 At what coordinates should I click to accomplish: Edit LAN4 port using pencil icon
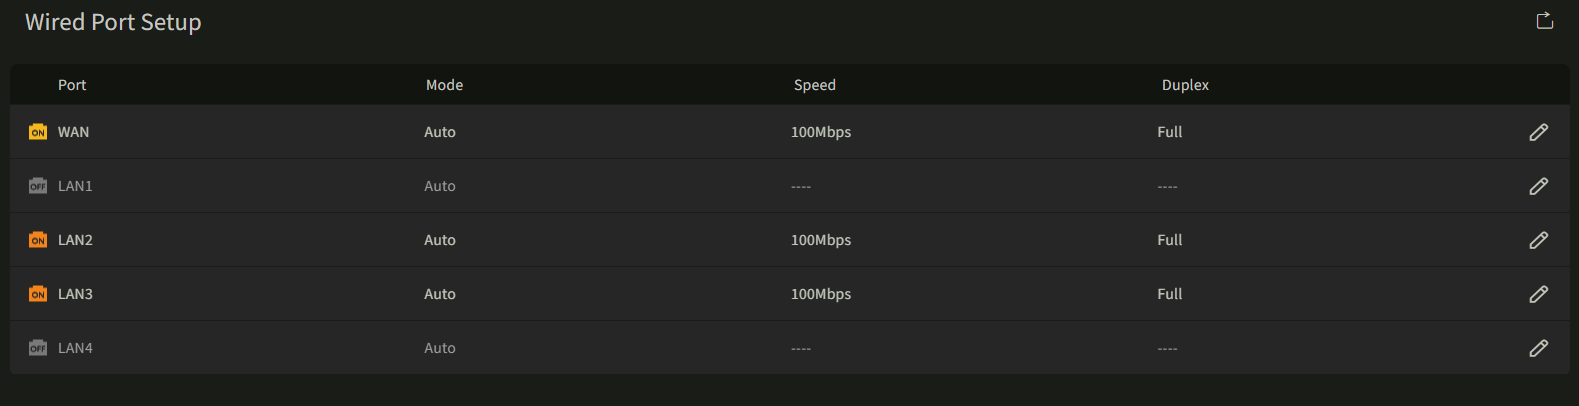click(x=1538, y=348)
